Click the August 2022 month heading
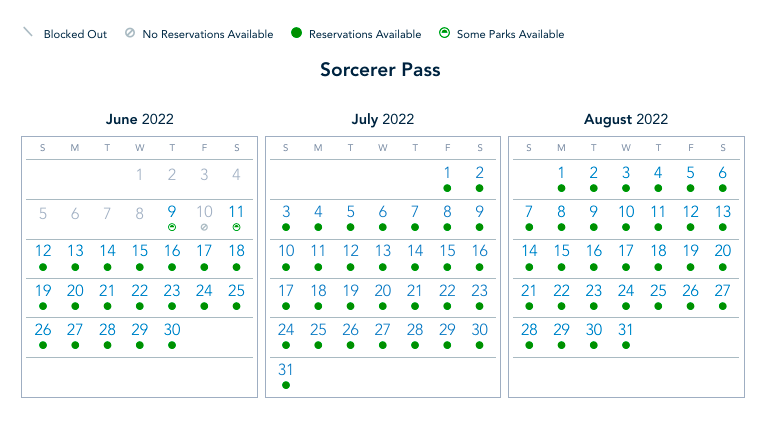This screenshot has width=780, height=428. (x=626, y=119)
